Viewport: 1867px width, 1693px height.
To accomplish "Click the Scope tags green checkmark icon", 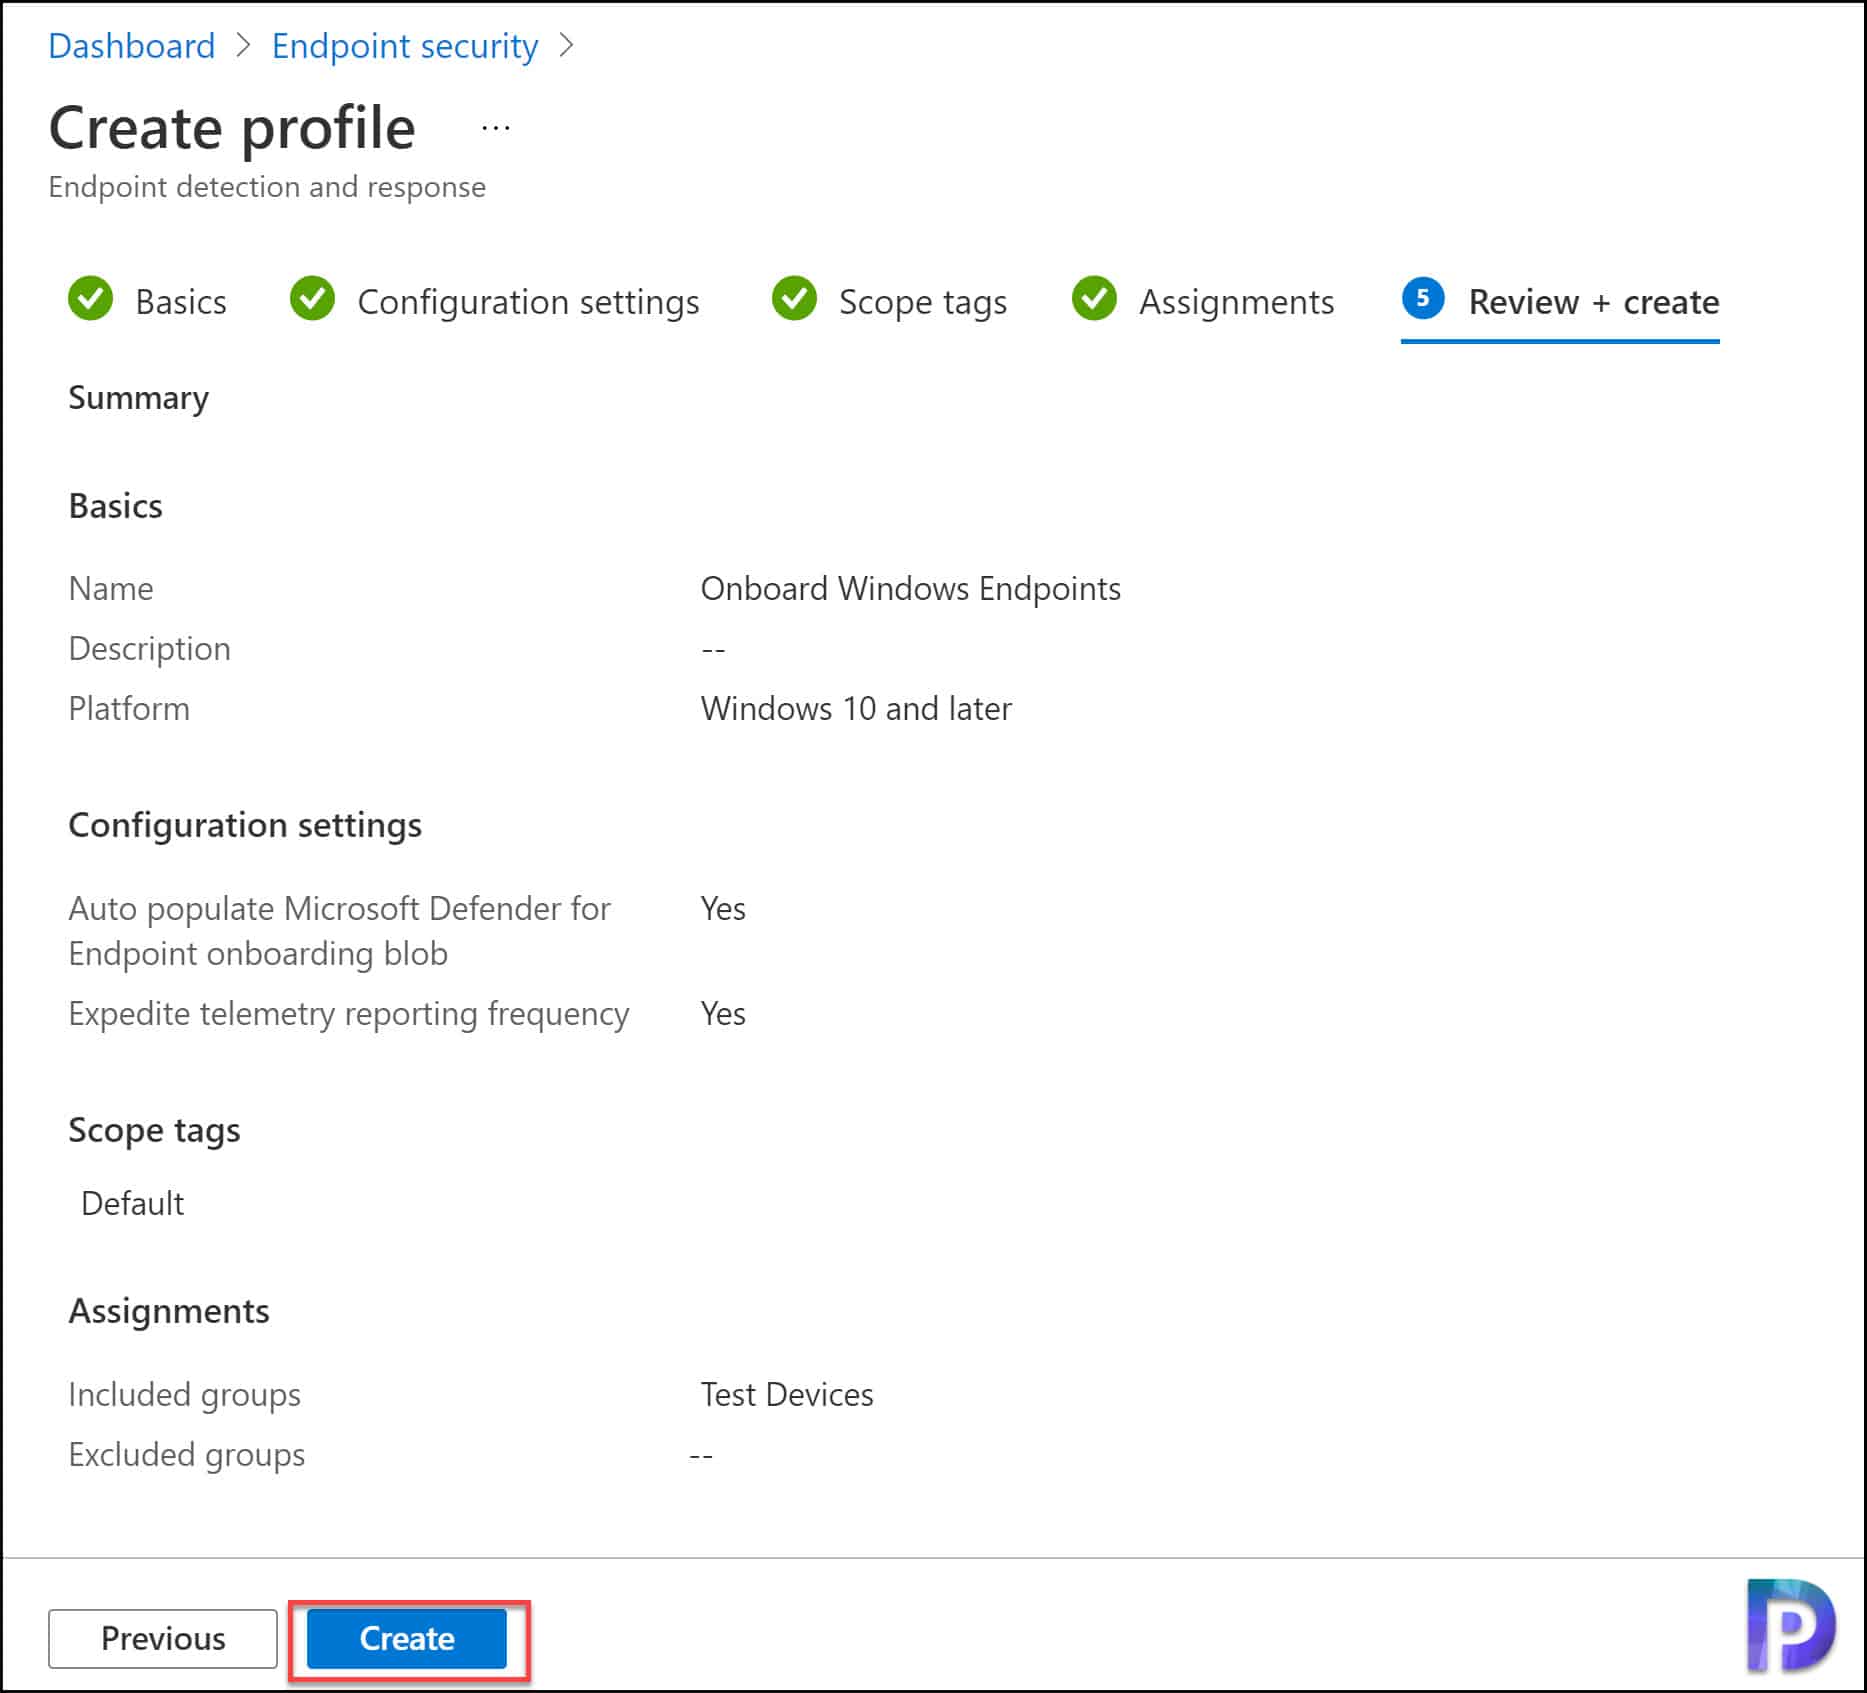I will pos(795,299).
